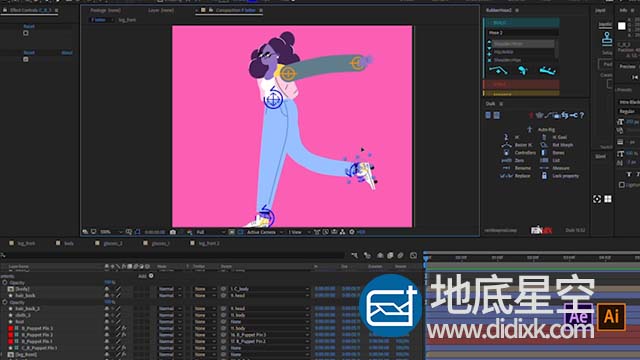Click Duik Rename tool
Viewport: 640px width, 360px height.
516,168
